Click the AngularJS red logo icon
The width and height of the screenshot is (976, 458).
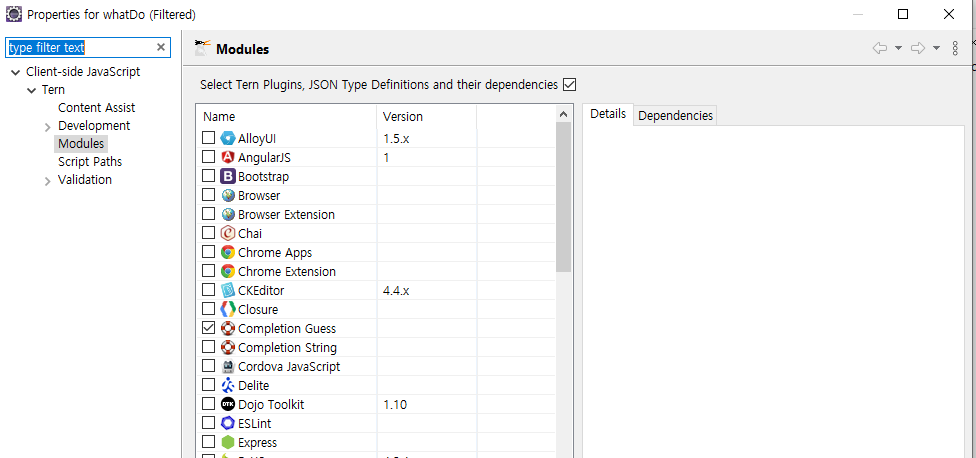click(228, 157)
